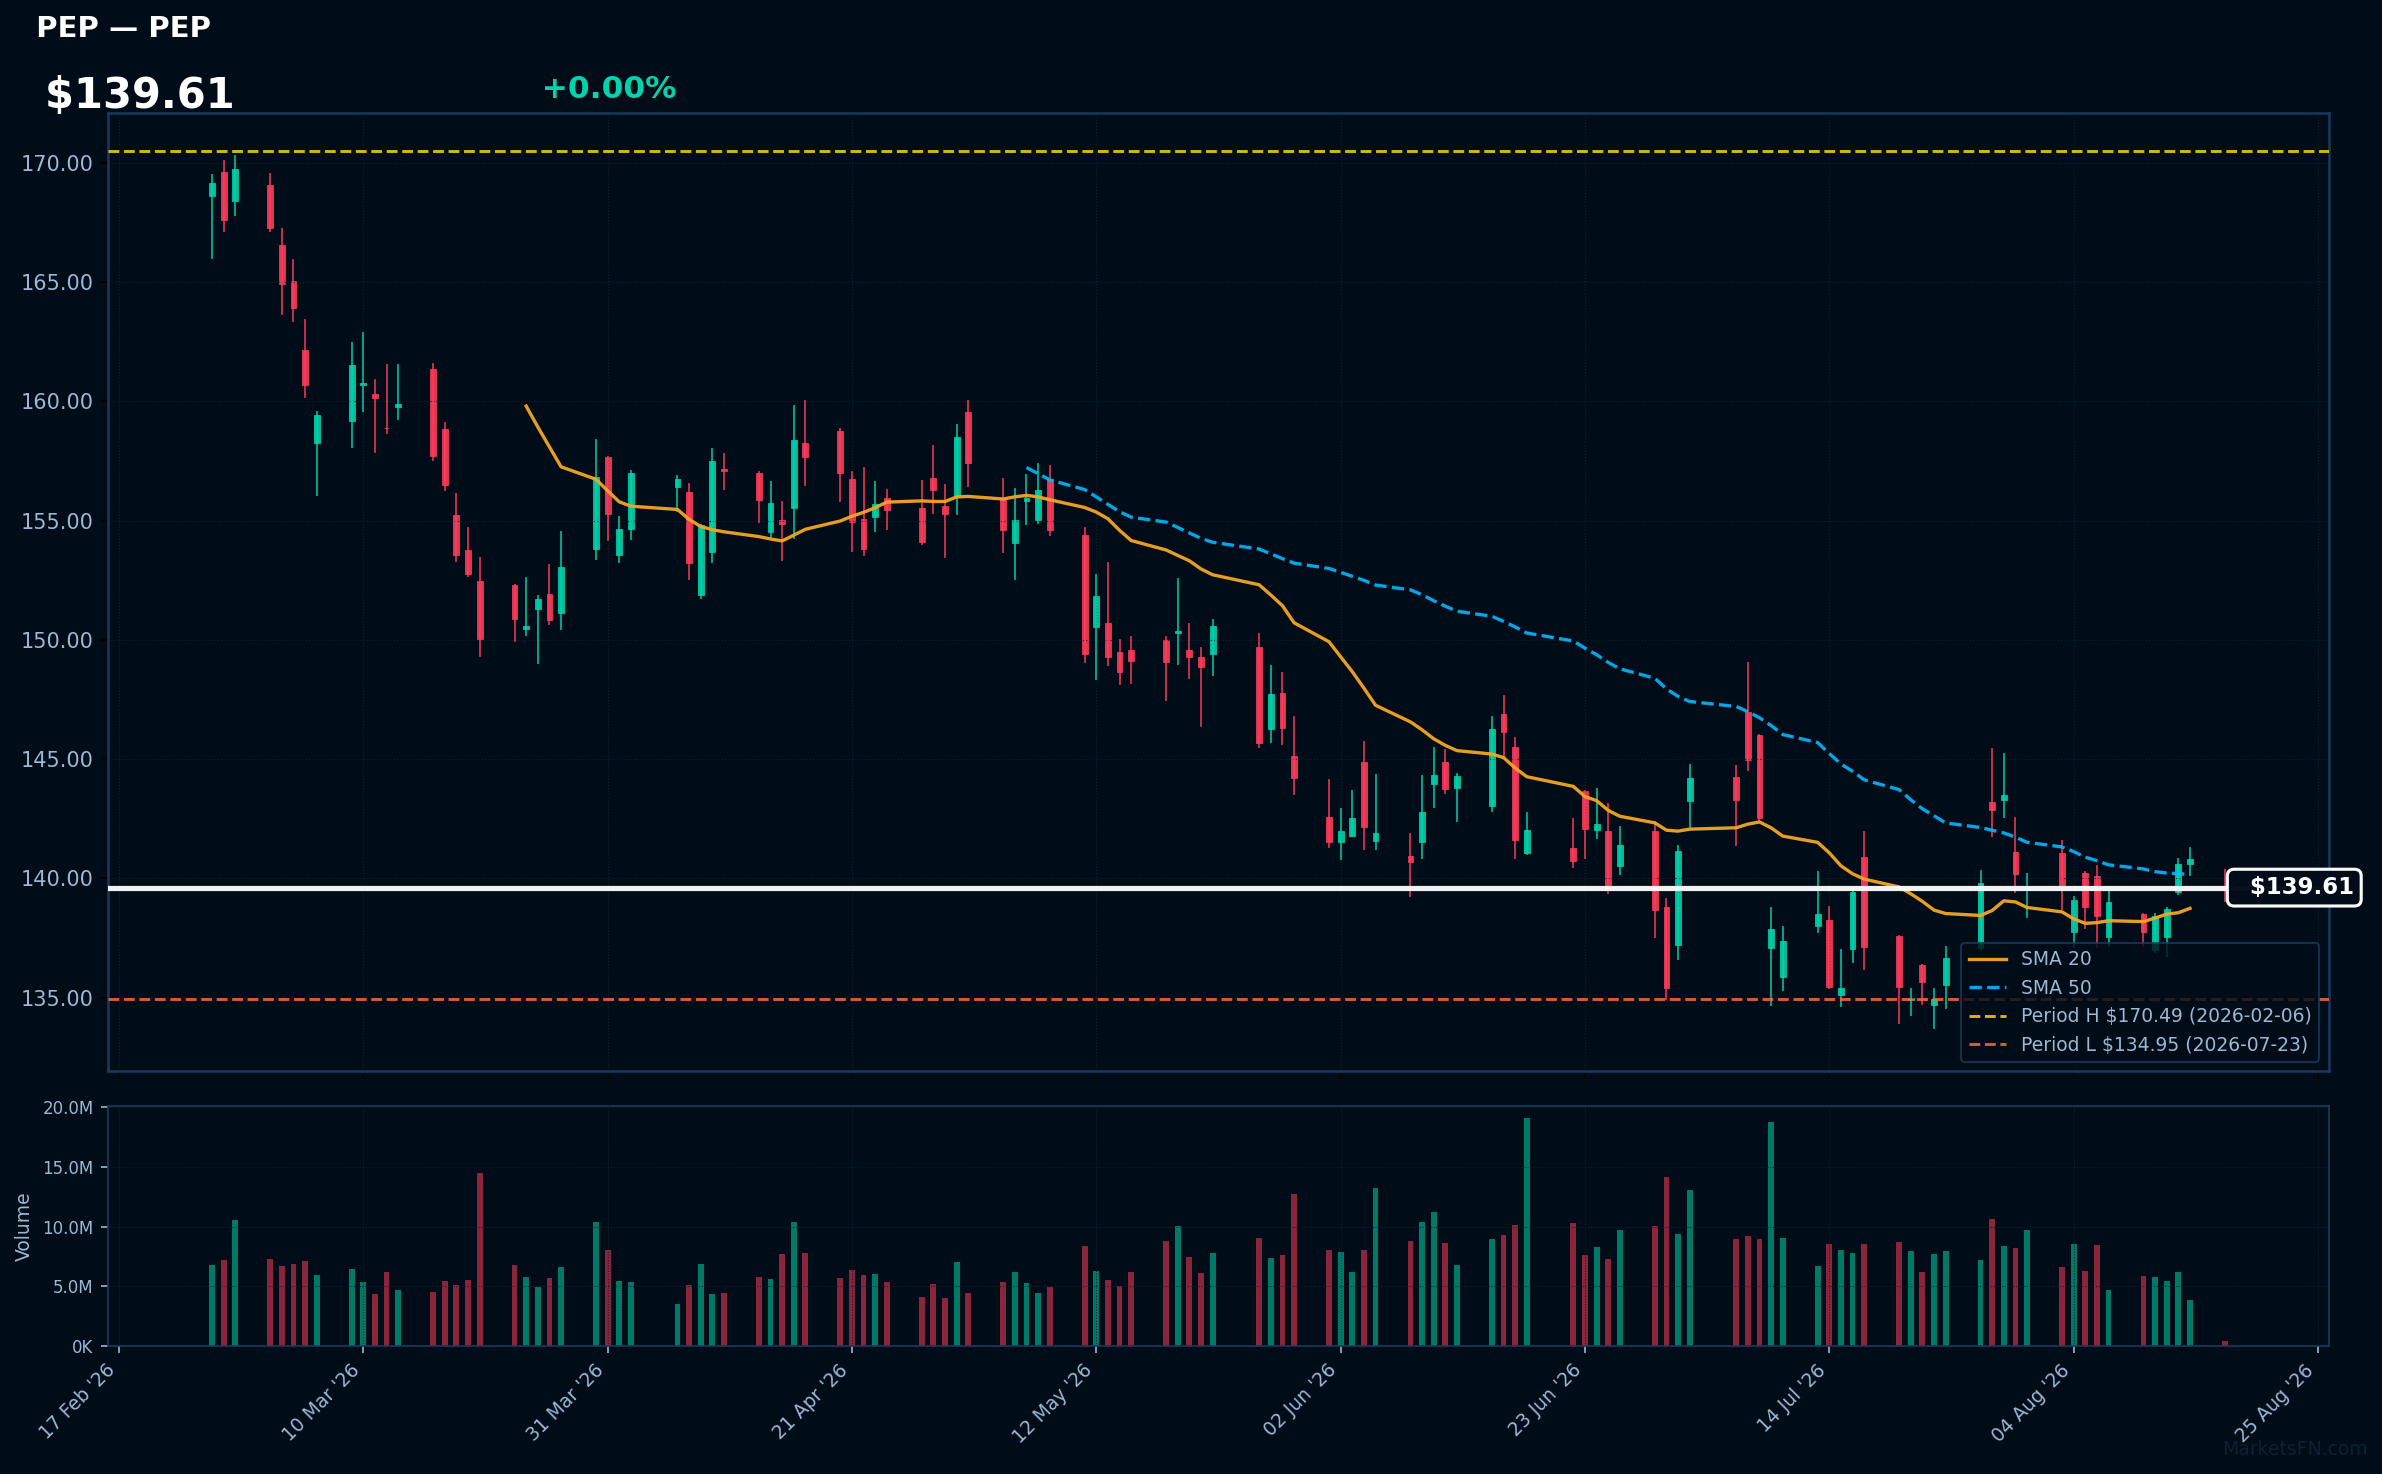Click the 140.00 price axis label
The width and height of the screenshot is (2382, 1474).
(57, 878)
